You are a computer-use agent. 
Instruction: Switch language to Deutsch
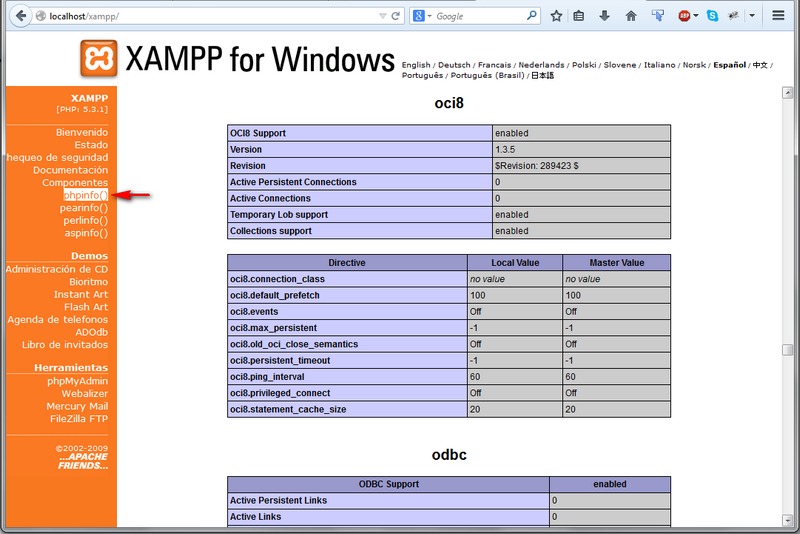pyautogui.click(x=454, y=65)
